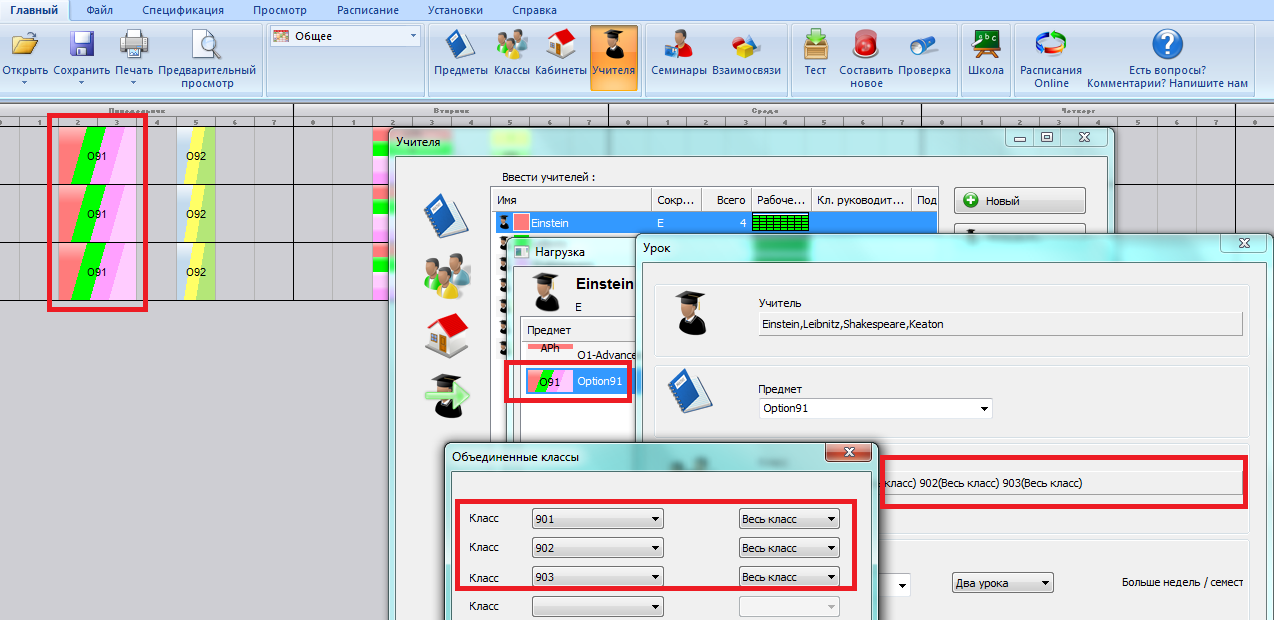The height and width of the screenshot is (620, 1274).
Task: Open the Спецификация tab
Action: pos(182,10)
